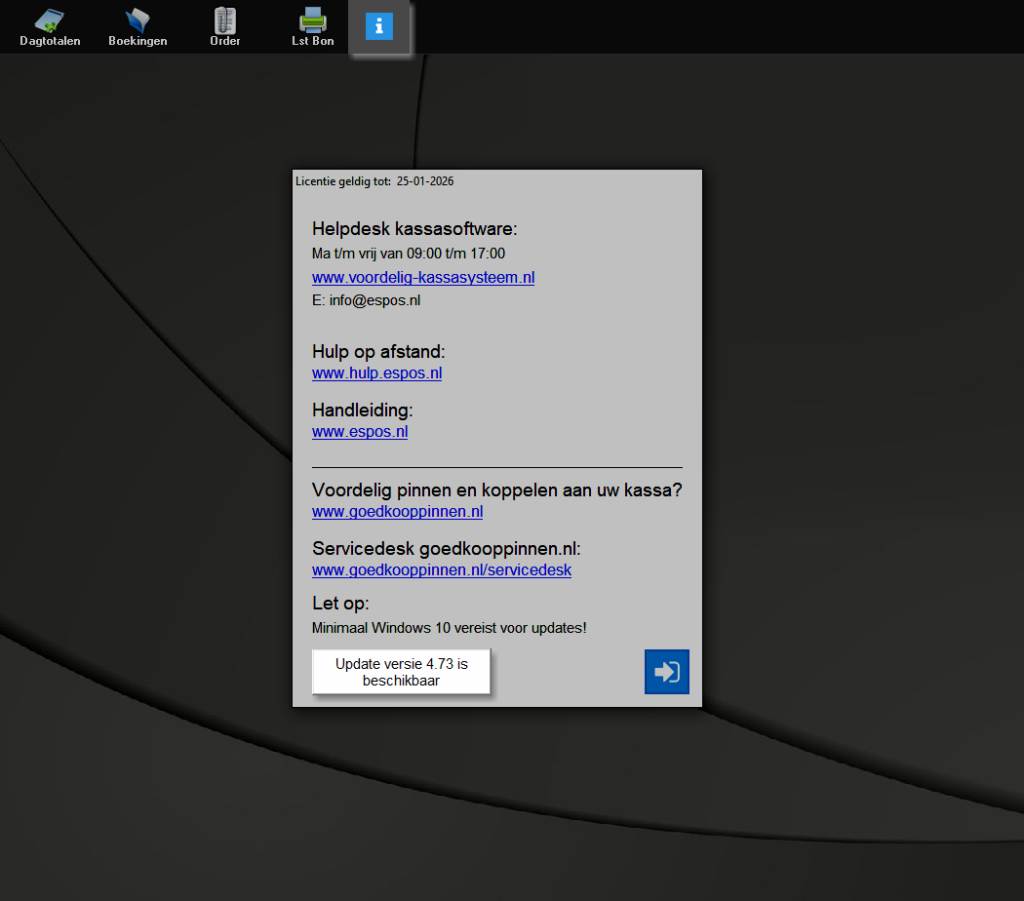Image resolution: width=1024 pixels, height=901 pixels.
Task: Click the Voordelig pinnen en koppelen heading
Action: click(497, 490)
